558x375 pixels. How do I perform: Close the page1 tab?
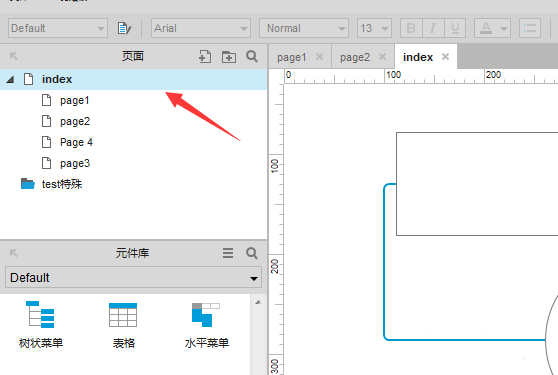point(320,57)
